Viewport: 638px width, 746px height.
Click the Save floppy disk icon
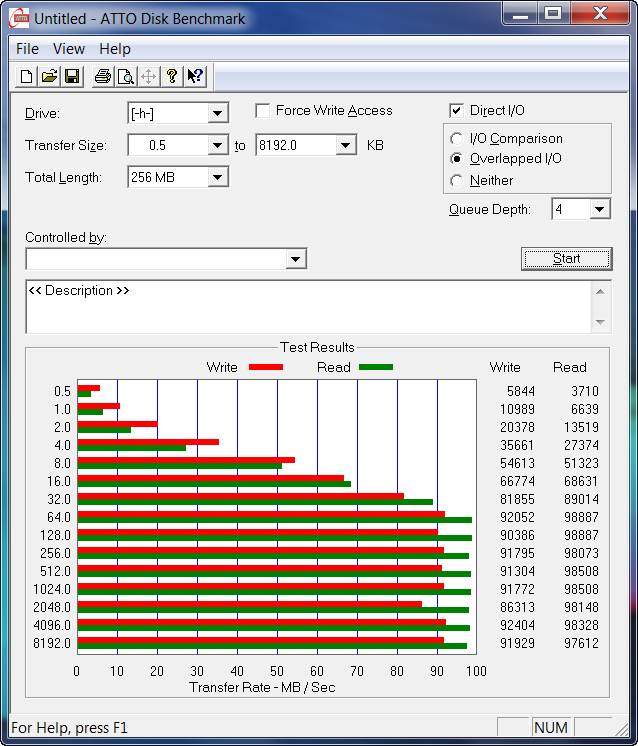click(72, 77)
